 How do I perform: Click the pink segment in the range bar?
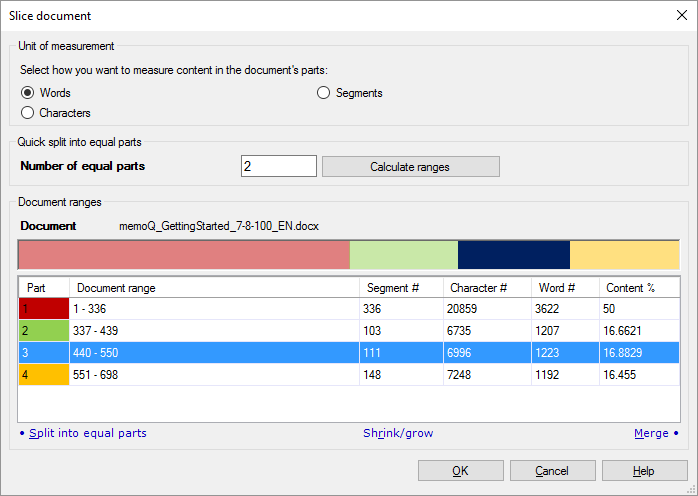pyautogui.click(x=184, y=255)
